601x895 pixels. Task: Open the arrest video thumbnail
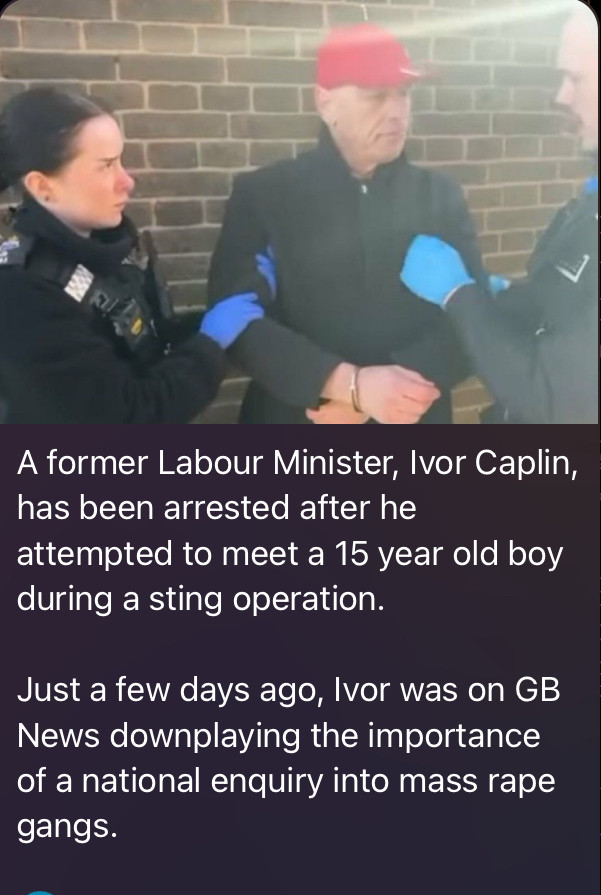pyautogui.click(x=300, y=212)
